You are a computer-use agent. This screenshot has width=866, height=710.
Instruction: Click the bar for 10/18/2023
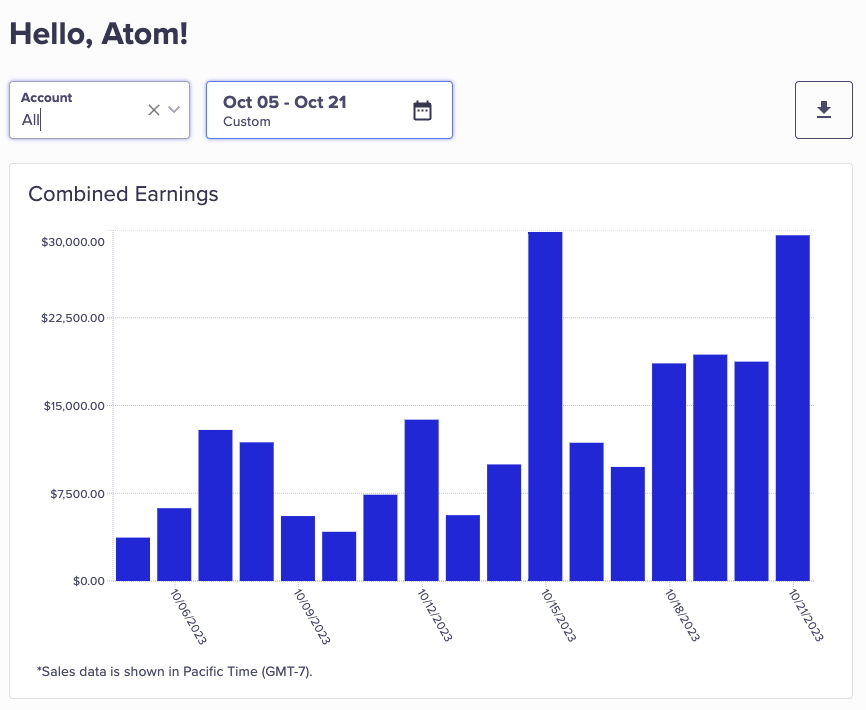pyautogui.click(x=669, y=471)
